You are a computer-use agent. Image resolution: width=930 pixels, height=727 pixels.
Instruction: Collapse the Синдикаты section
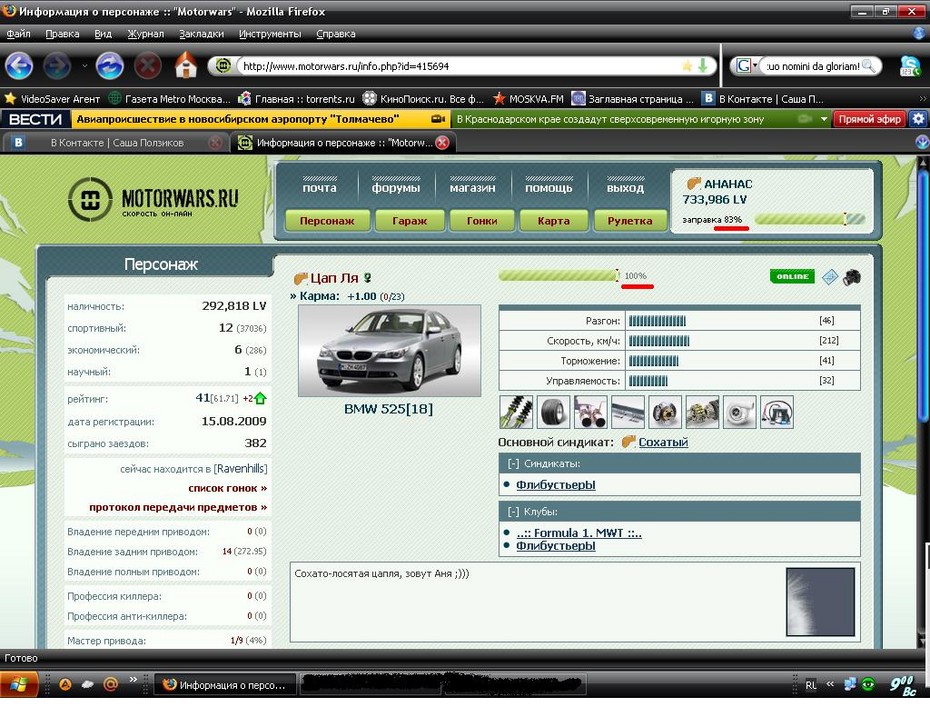pos(514,464)
